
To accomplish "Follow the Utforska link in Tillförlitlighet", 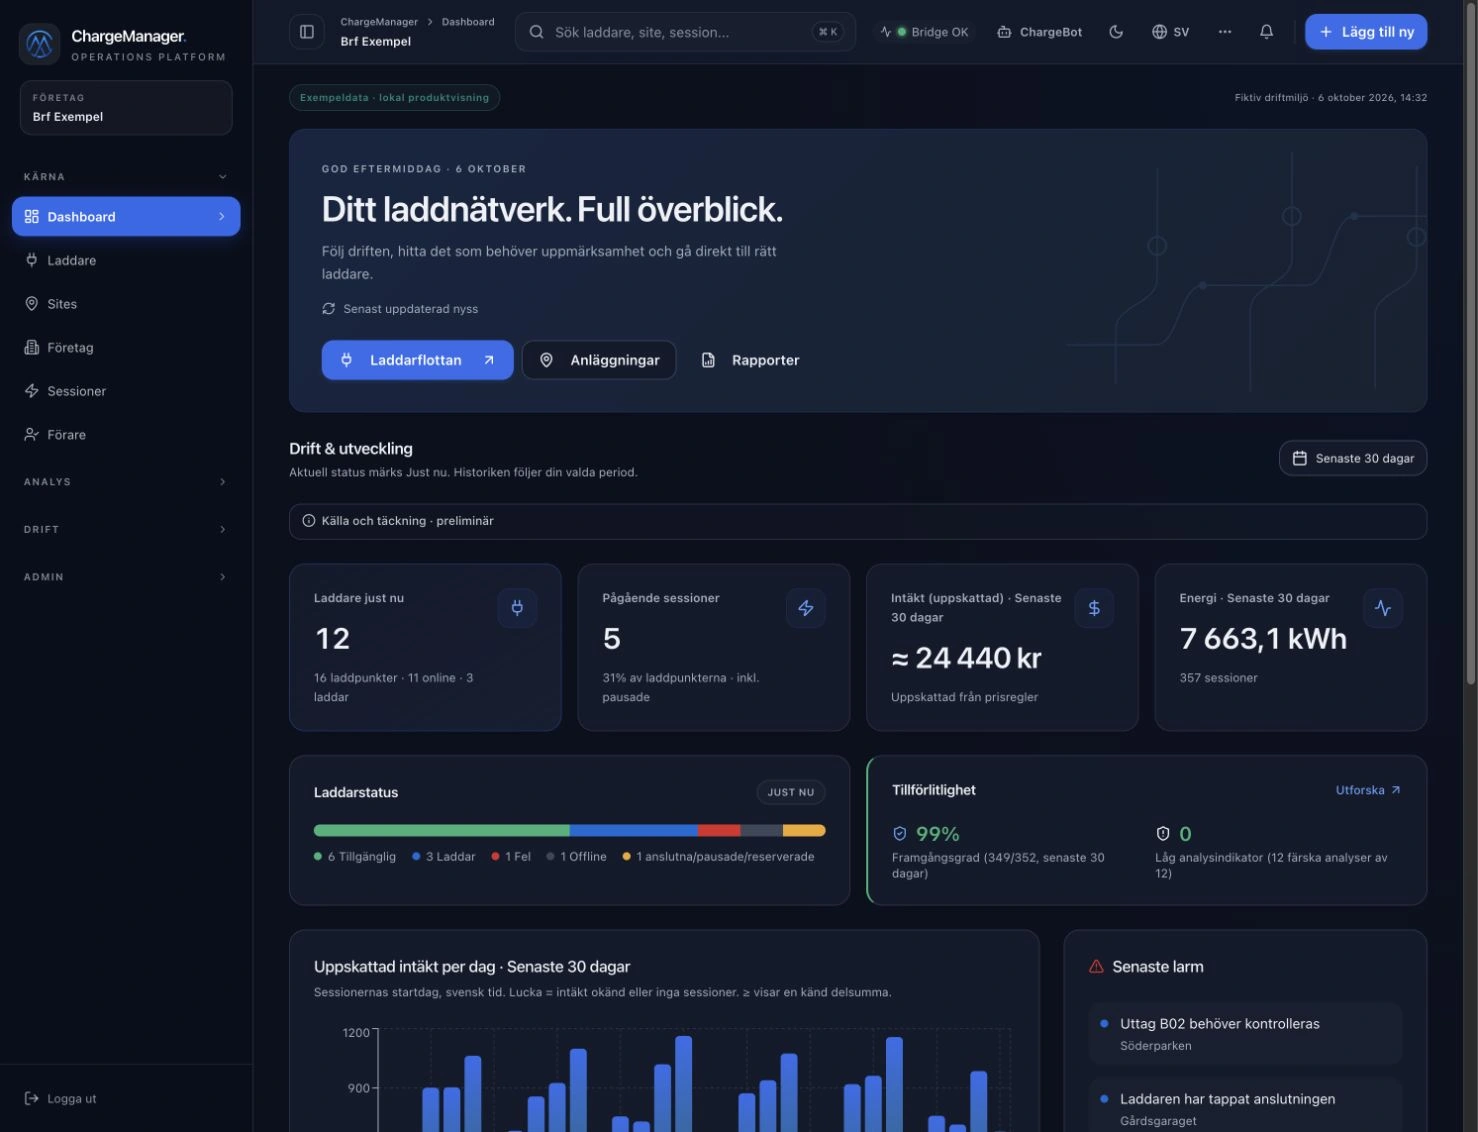I will coord(1368,790).
